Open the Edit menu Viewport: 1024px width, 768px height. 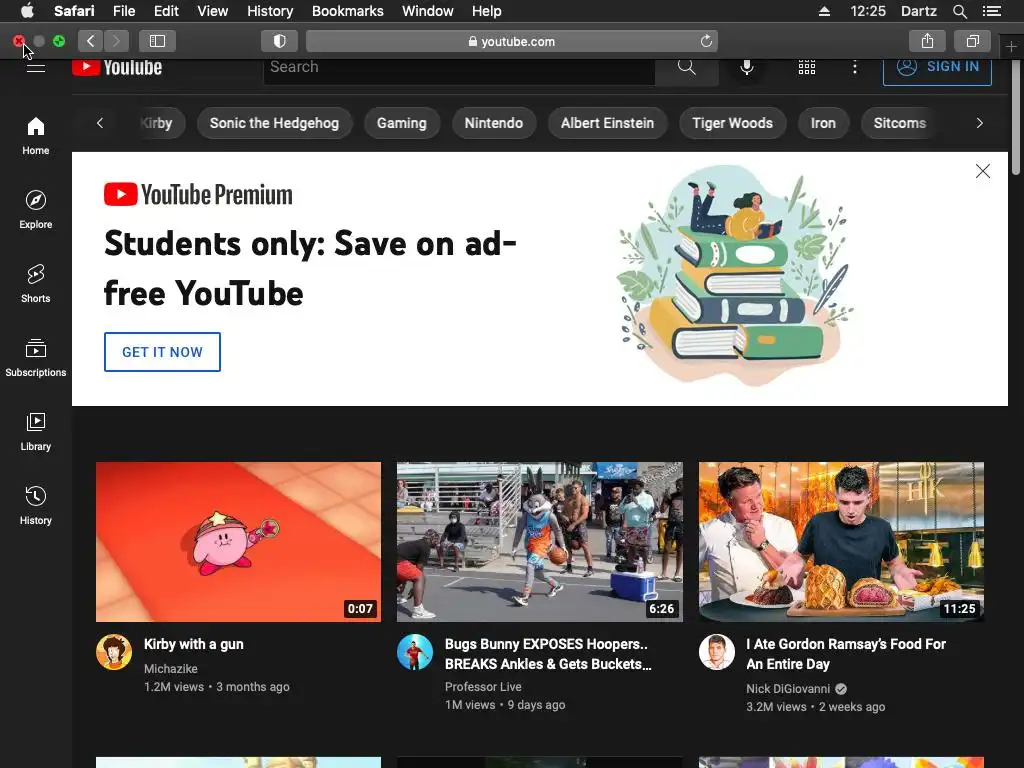(x=166, y=11)
